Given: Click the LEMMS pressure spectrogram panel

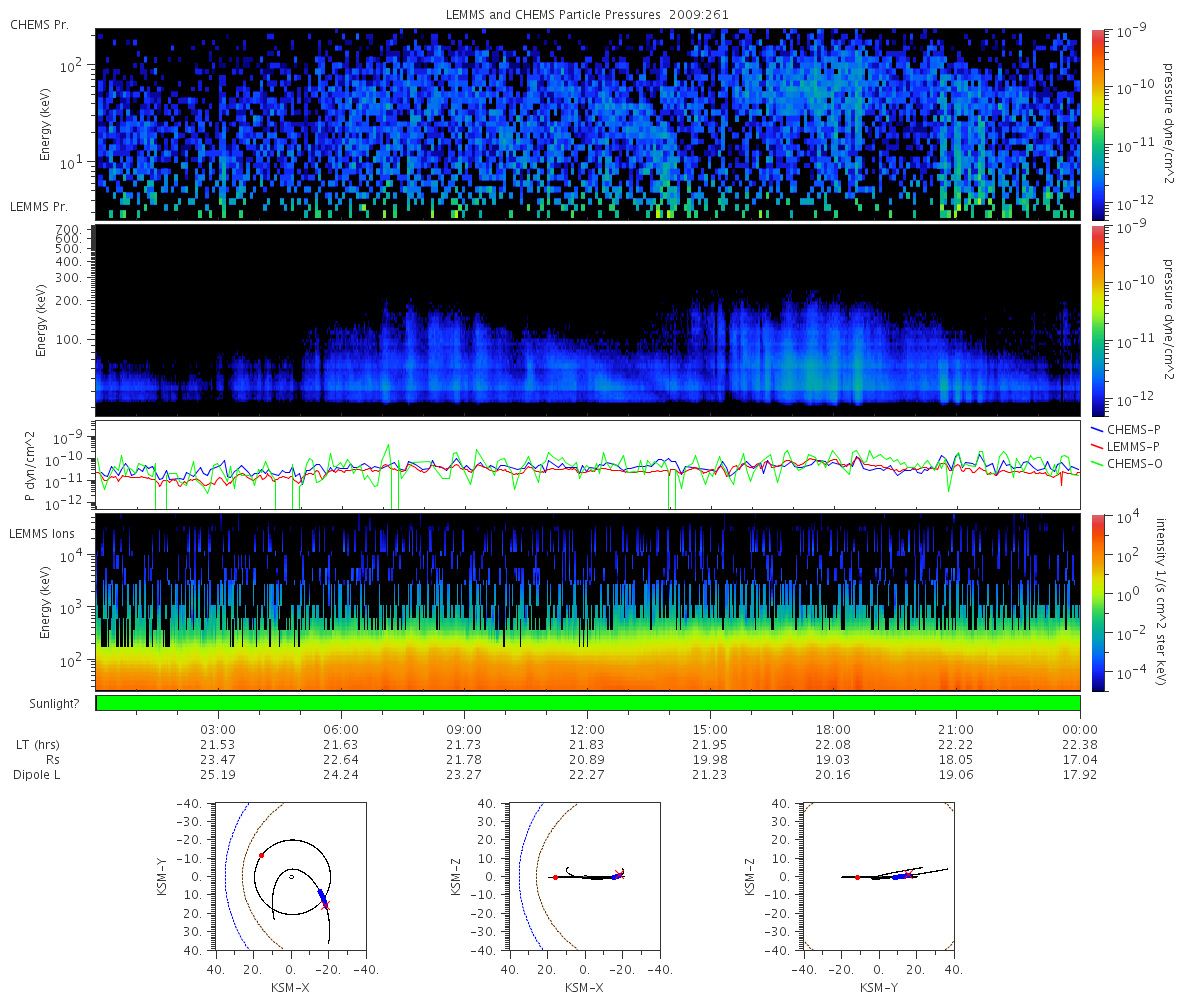Looking at the screenshot, I should tap(588, 320).
